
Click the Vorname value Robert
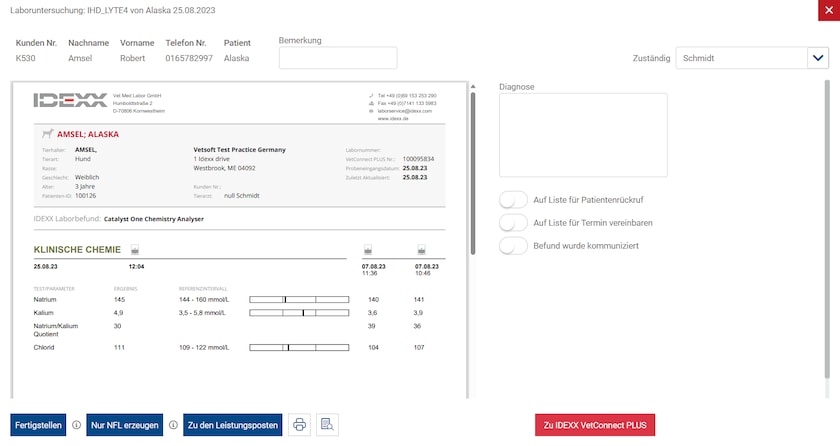[132, 58]
